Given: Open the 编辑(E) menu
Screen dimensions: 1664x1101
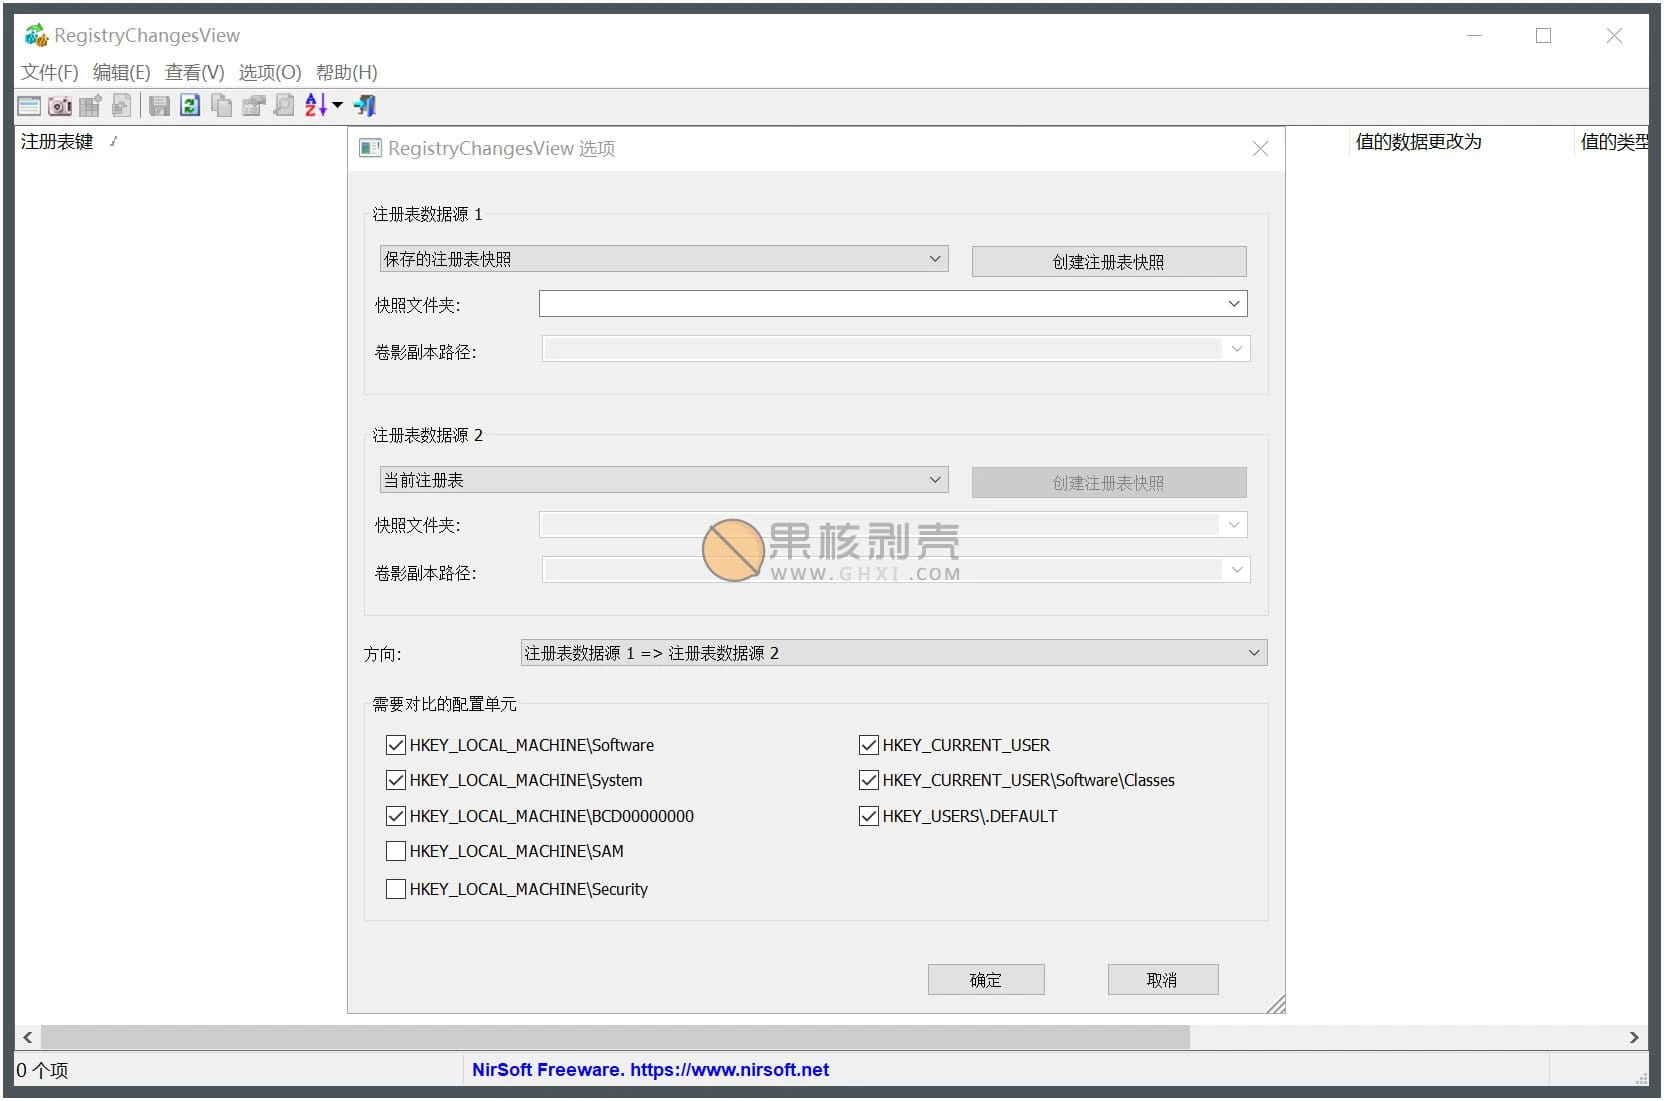Looking at the screenshot, I should coord(121,72).
